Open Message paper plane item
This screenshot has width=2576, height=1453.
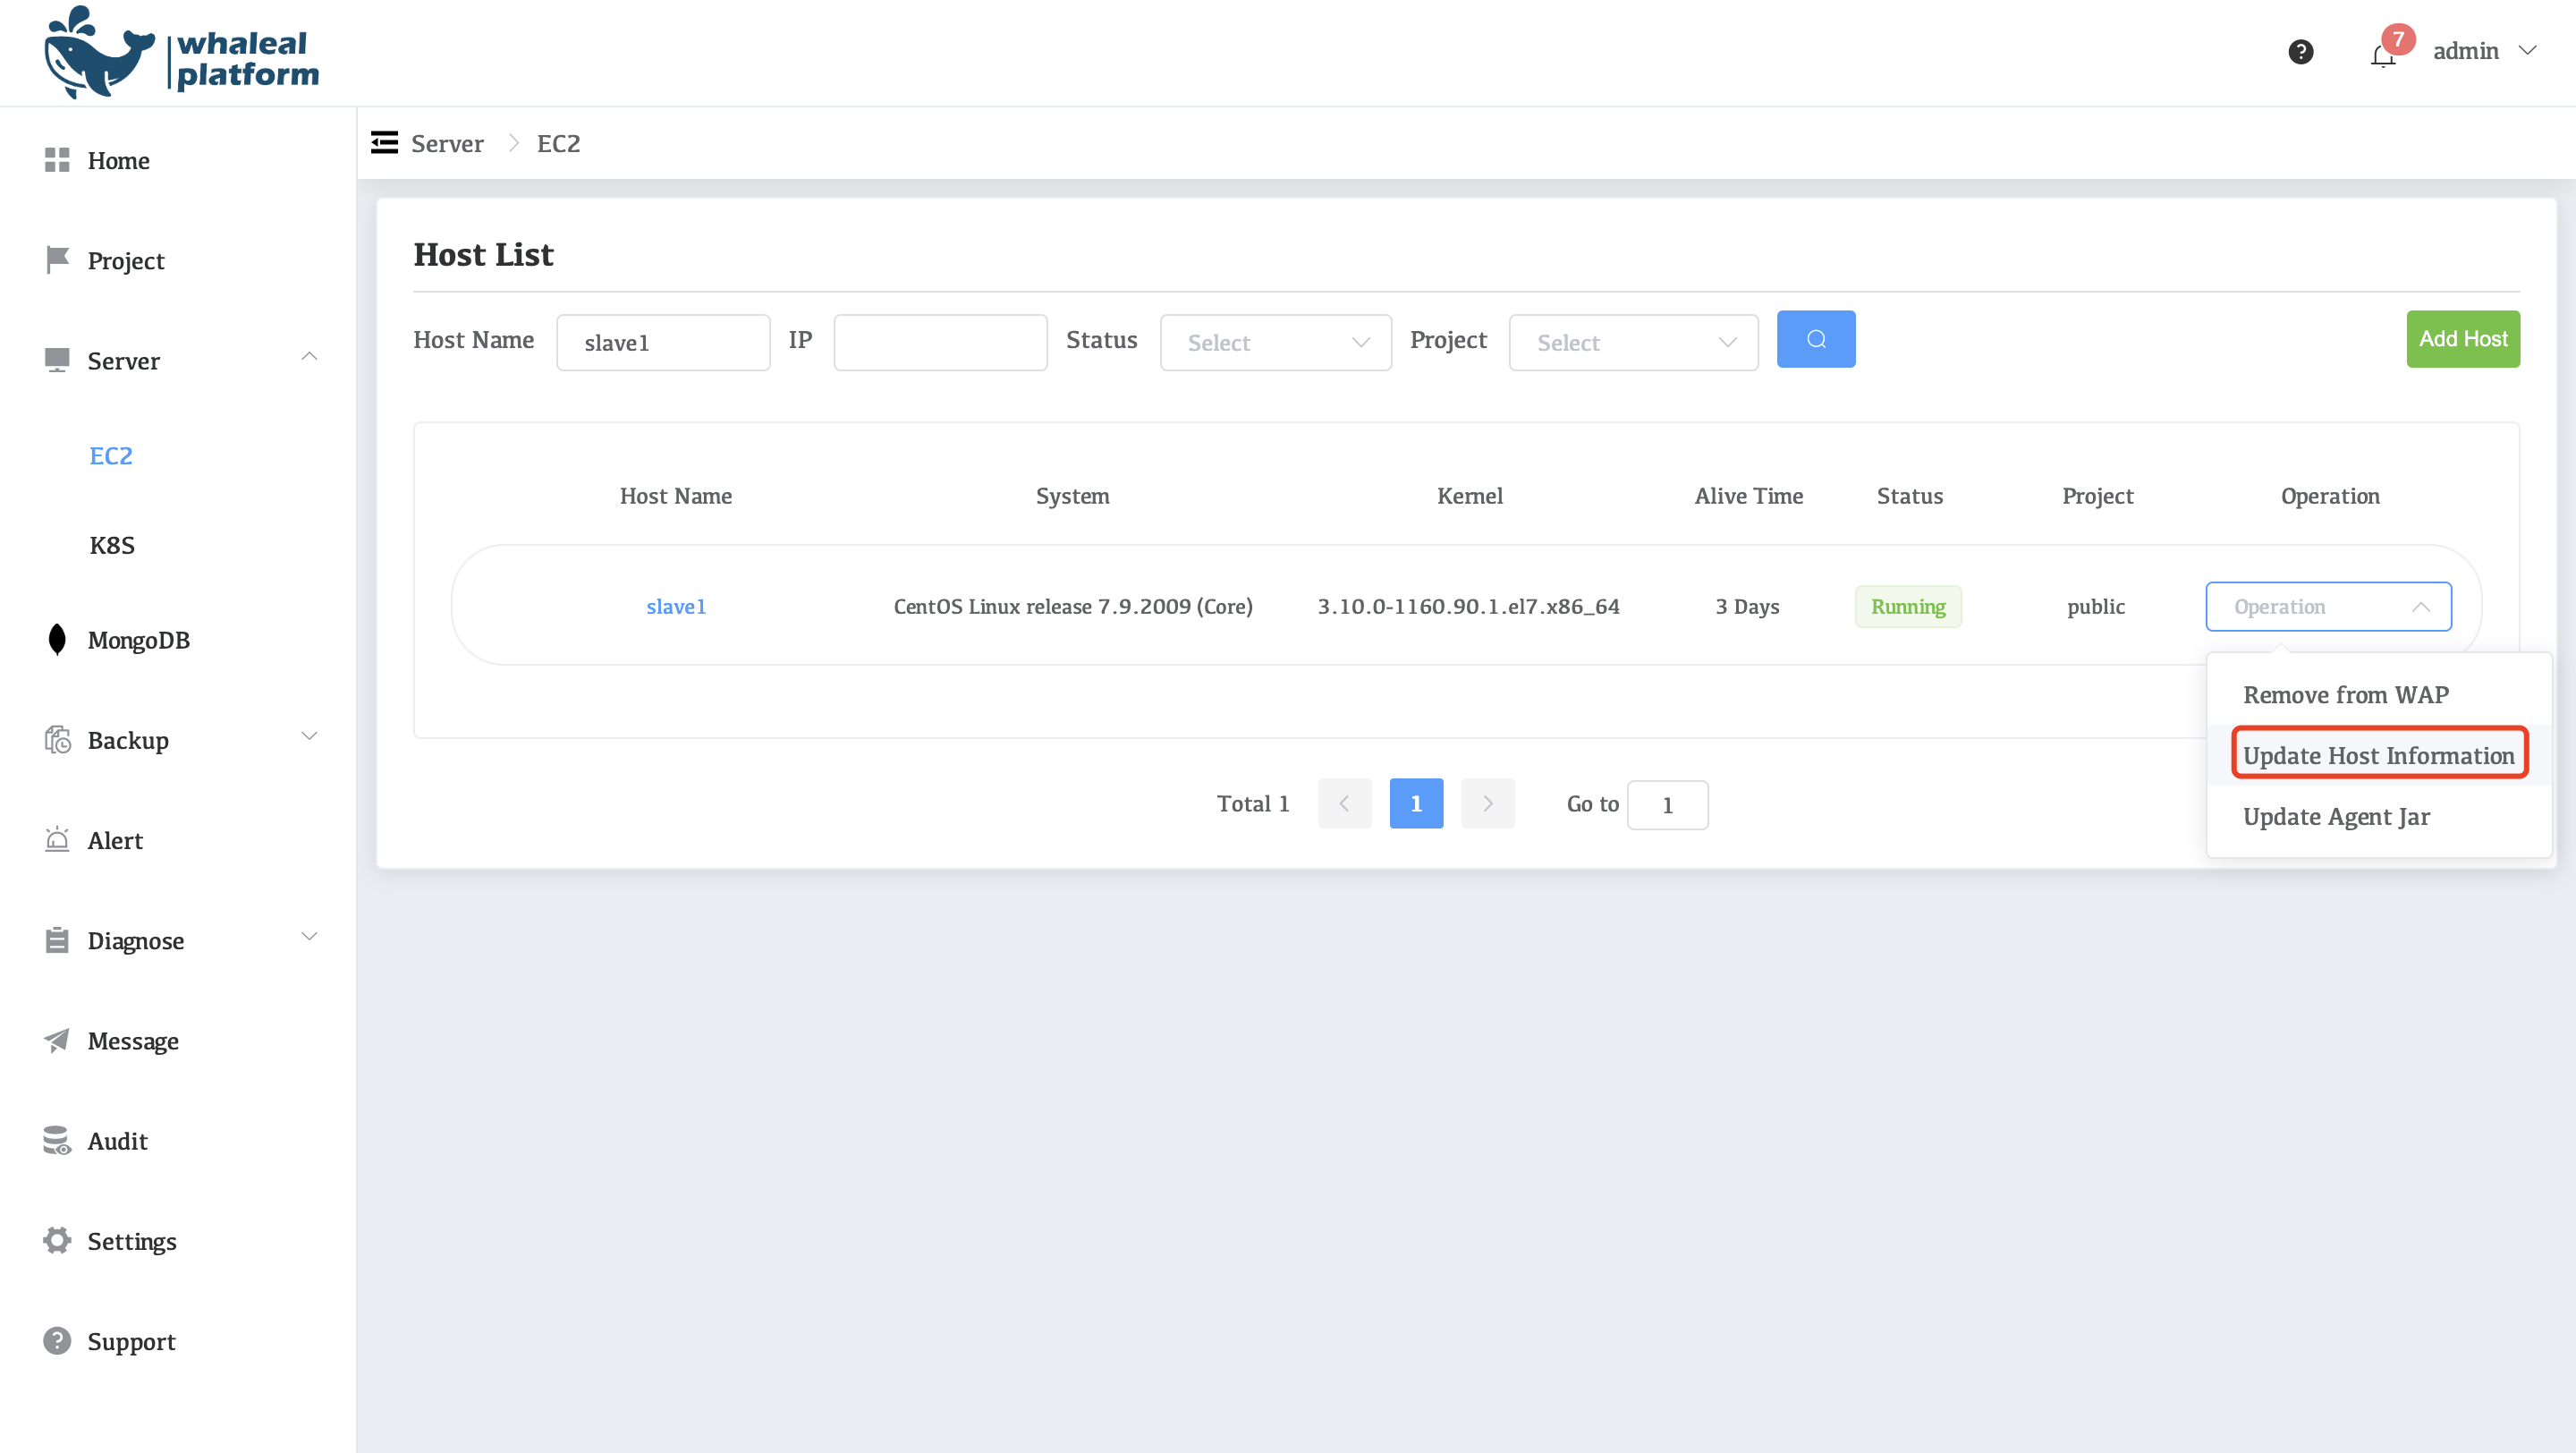click(x=57, y=1041)
